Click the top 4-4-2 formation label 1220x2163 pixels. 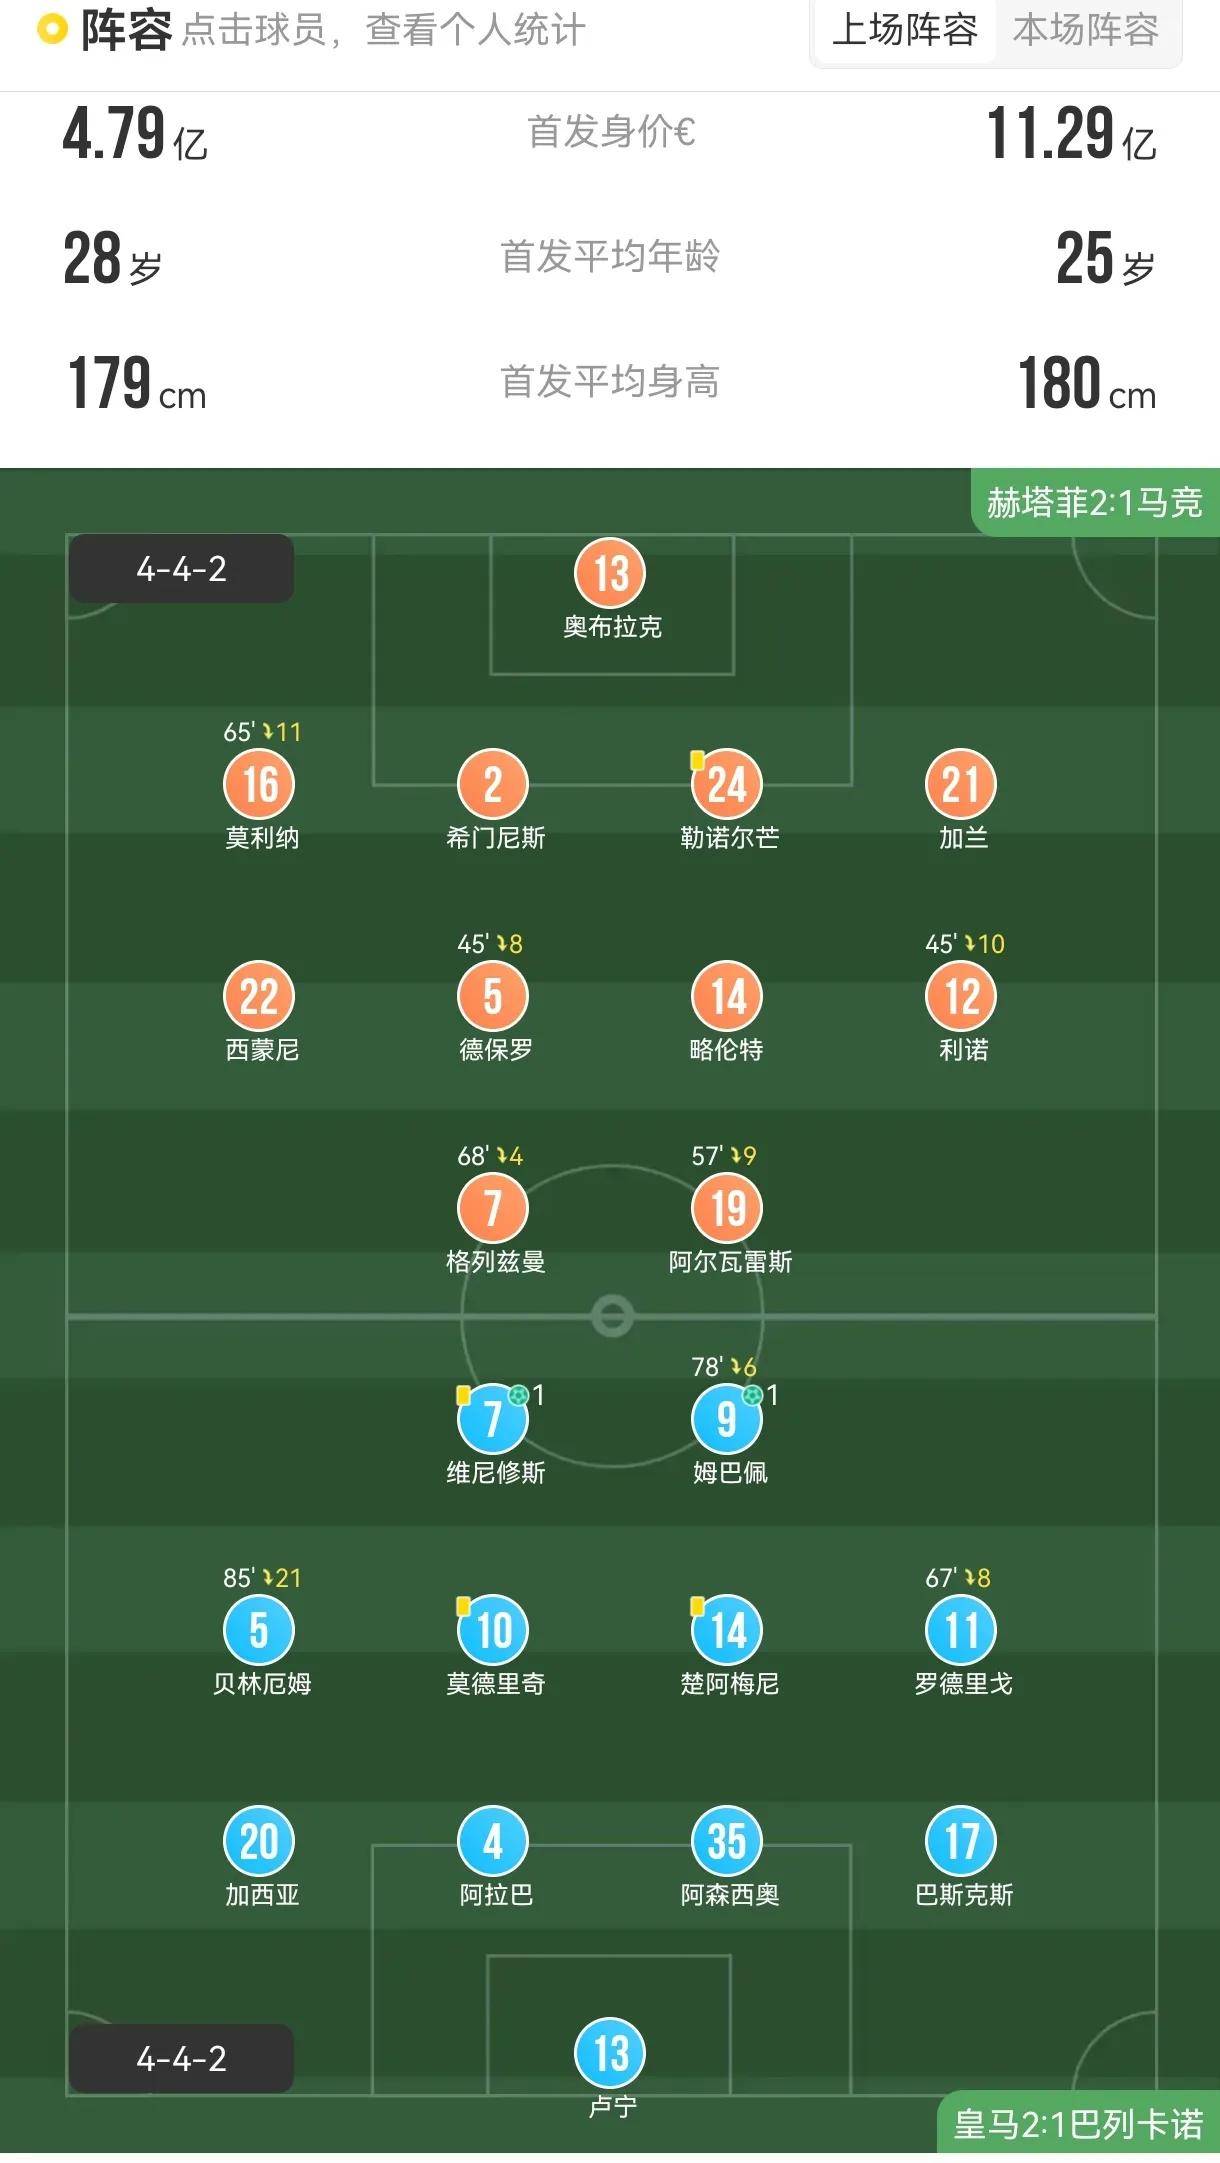(181, 569)
